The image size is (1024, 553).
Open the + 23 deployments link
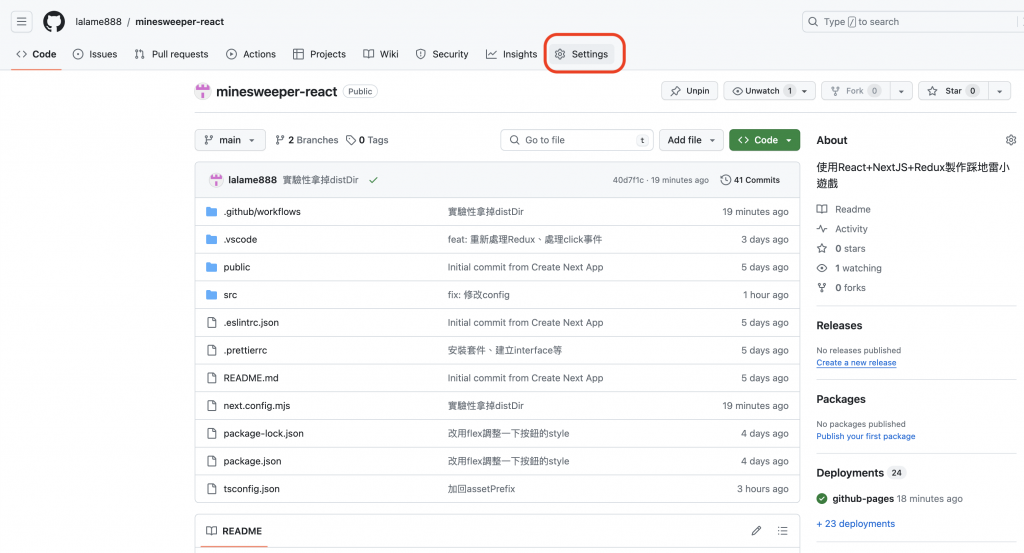pyautogui.click(x=856, y=524)
